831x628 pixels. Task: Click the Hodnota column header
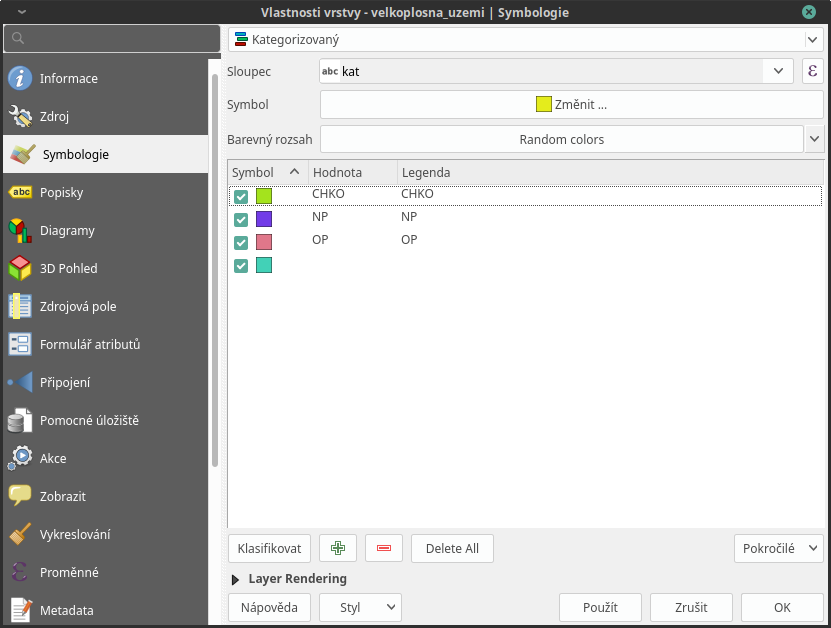tap(353, 172)
